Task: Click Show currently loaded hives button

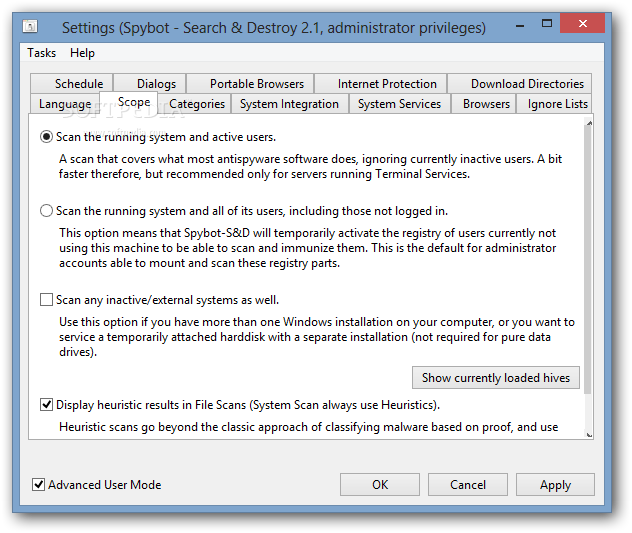Action: (x=496, y=378)
